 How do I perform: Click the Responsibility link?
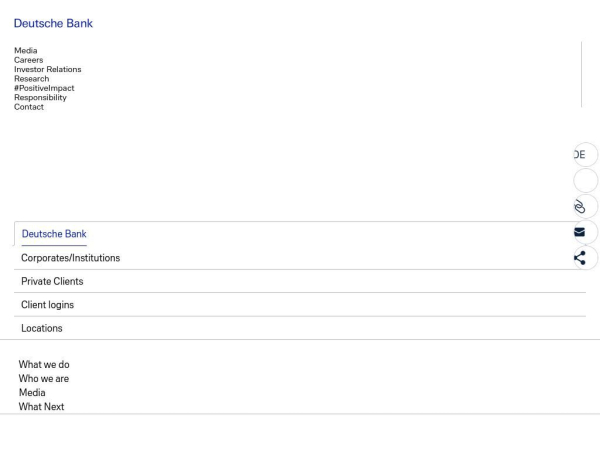[x=40, y=98]
